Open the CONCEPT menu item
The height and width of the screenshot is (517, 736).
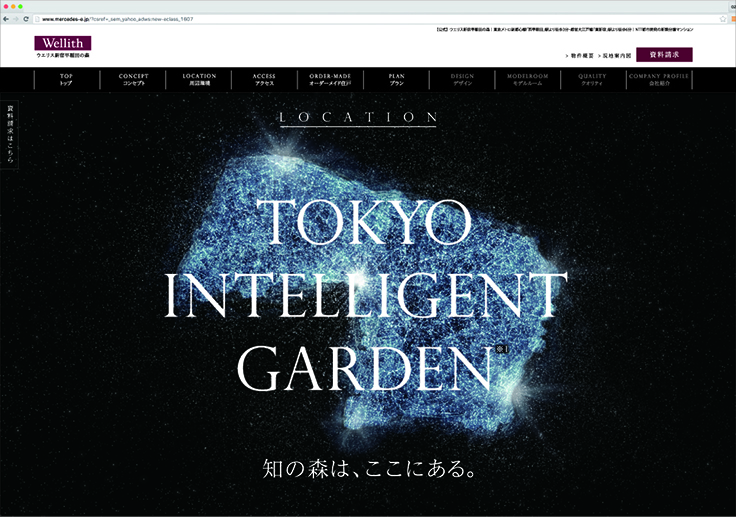pyautogui.click(x=133, y=80)
